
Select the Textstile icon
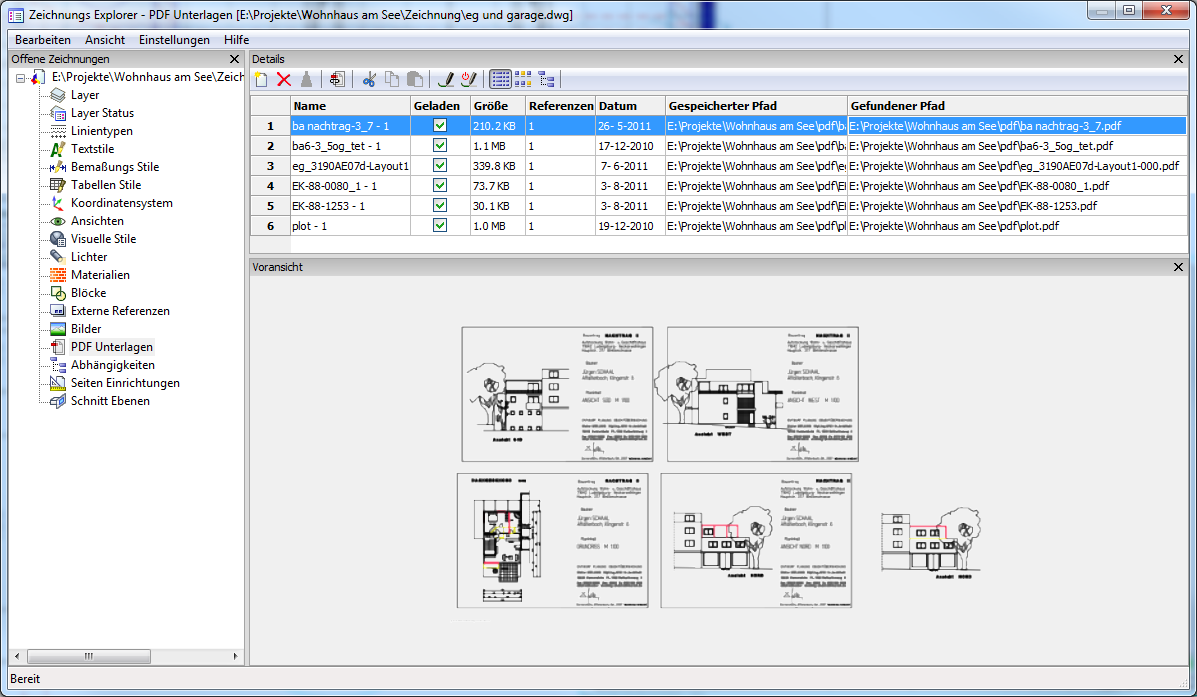[x=58, y=149]
